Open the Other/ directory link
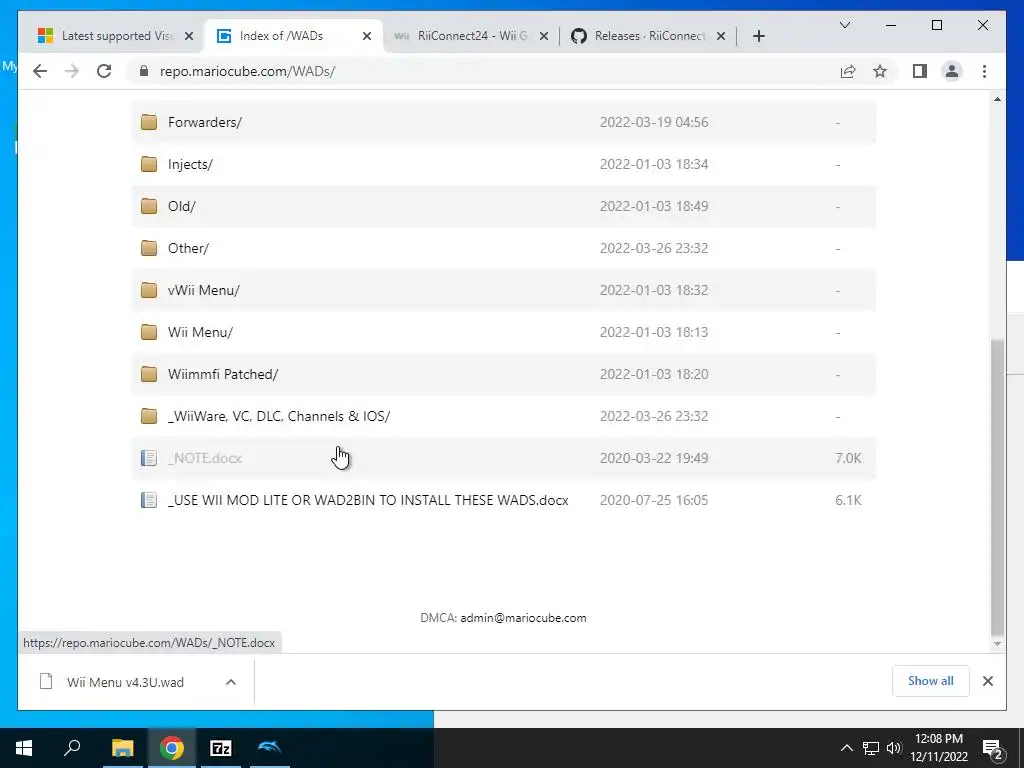 click(x=188, y=248)
